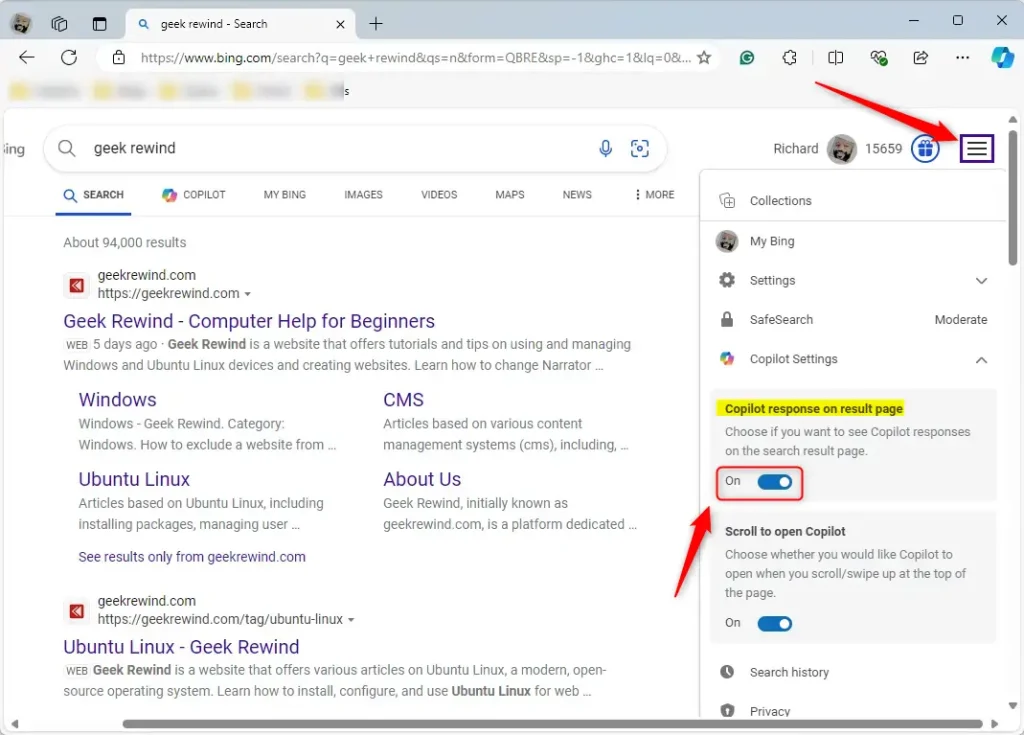Click the About 94,000 results text
This screenshot has width=1024, height=735.
[125, 242]
